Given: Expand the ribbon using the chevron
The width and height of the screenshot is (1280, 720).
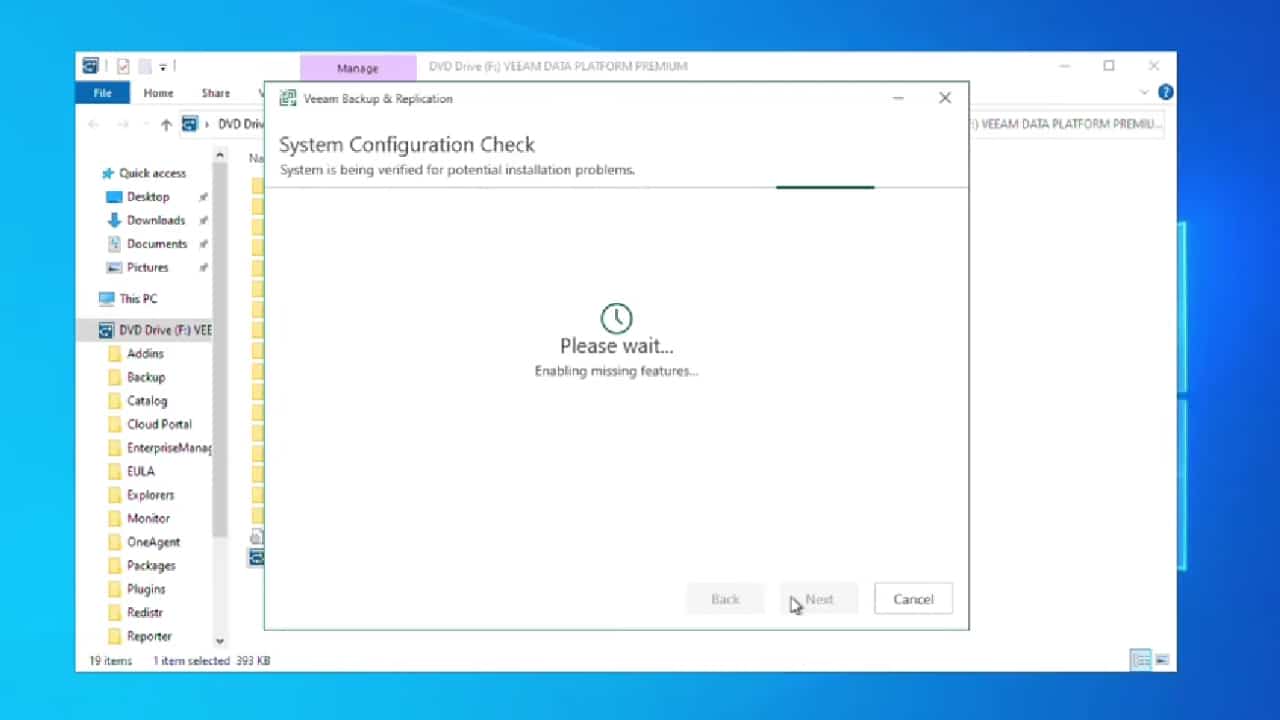Looking at the screenshot, I should (1145, 92).
